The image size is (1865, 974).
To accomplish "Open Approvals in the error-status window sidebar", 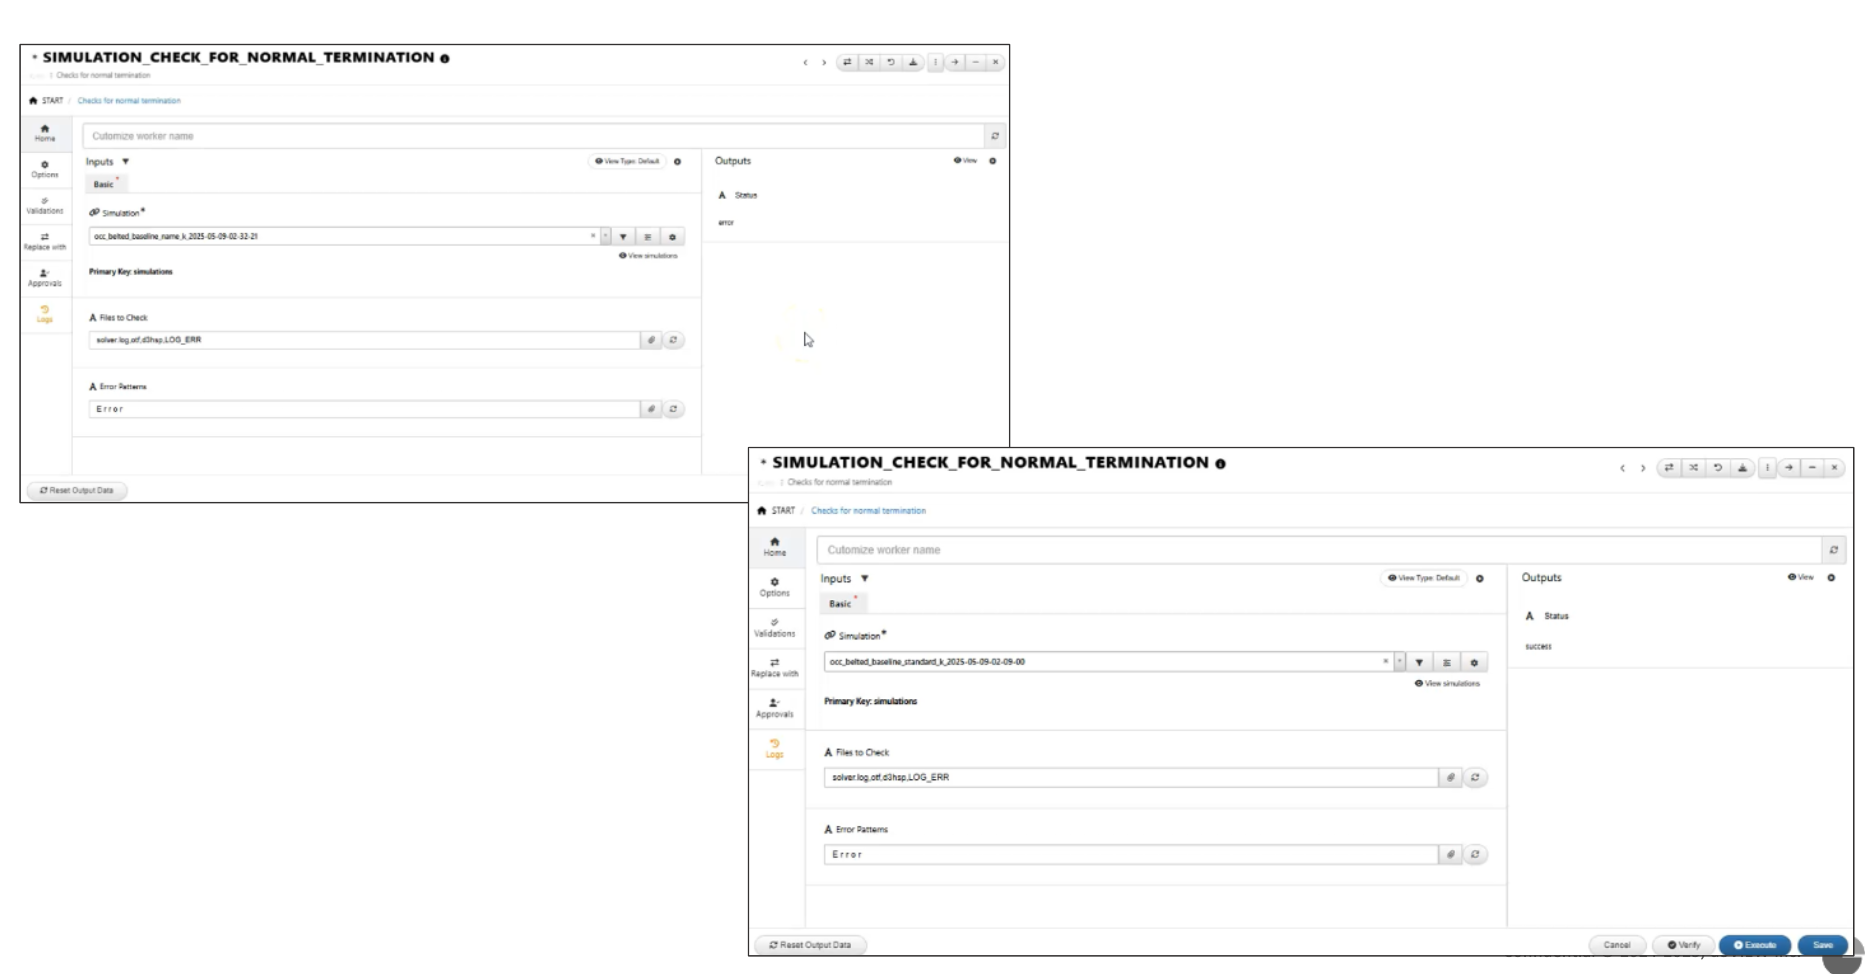I will pyautogui.click(x=45, y=277).
